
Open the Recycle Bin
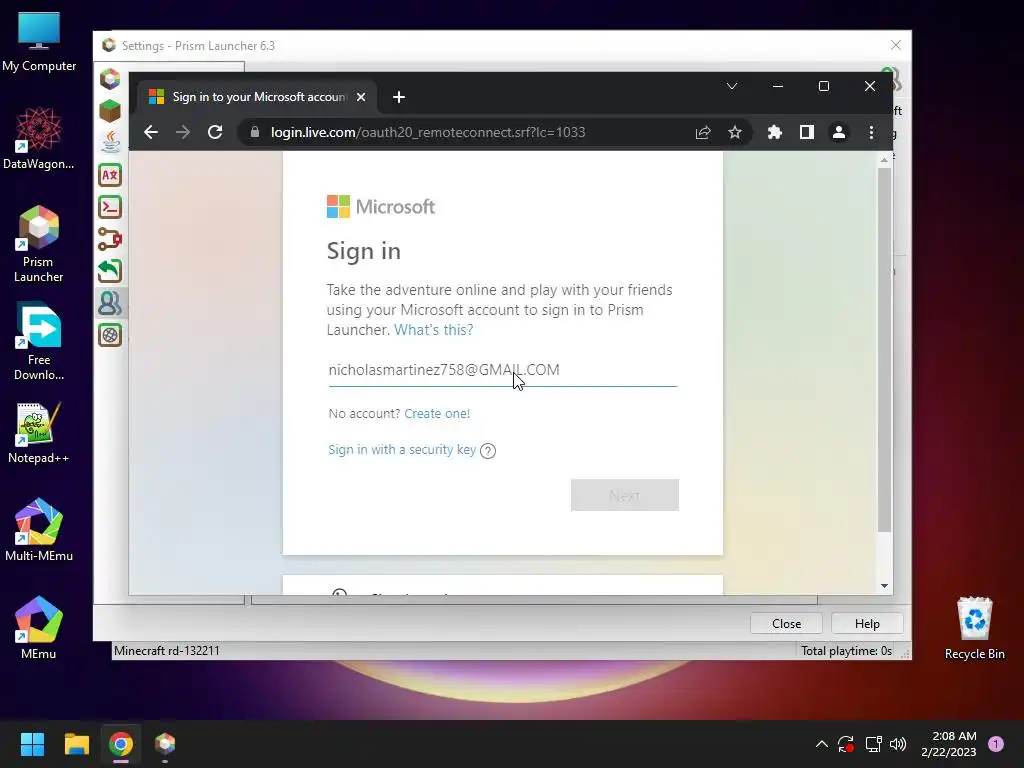974,628
